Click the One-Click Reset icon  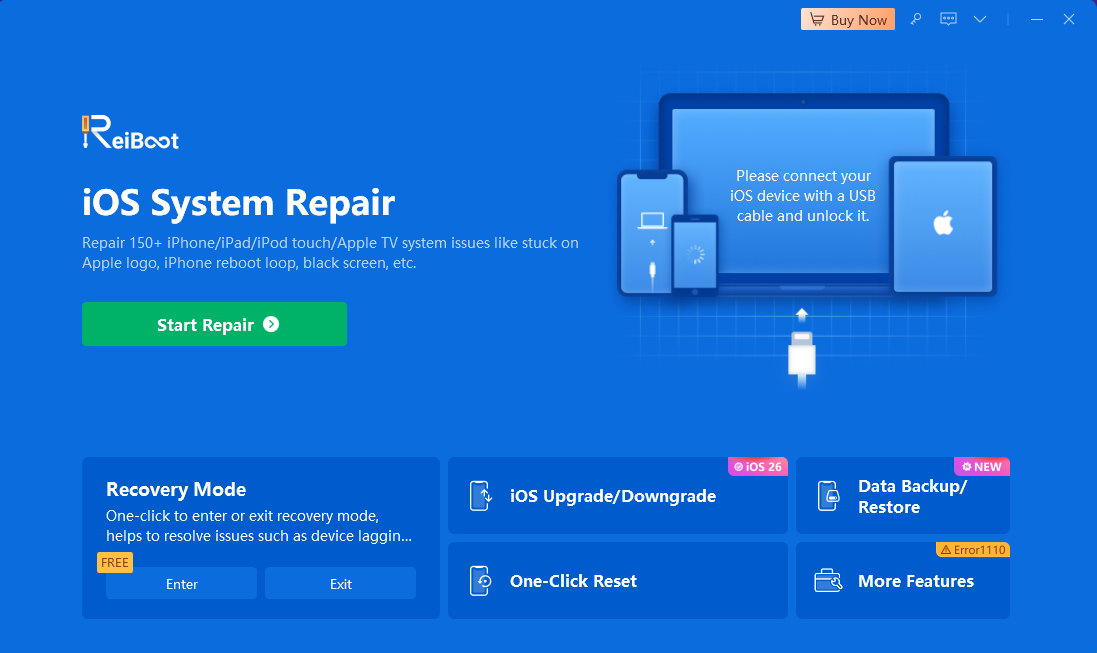[x=481, y=581]
